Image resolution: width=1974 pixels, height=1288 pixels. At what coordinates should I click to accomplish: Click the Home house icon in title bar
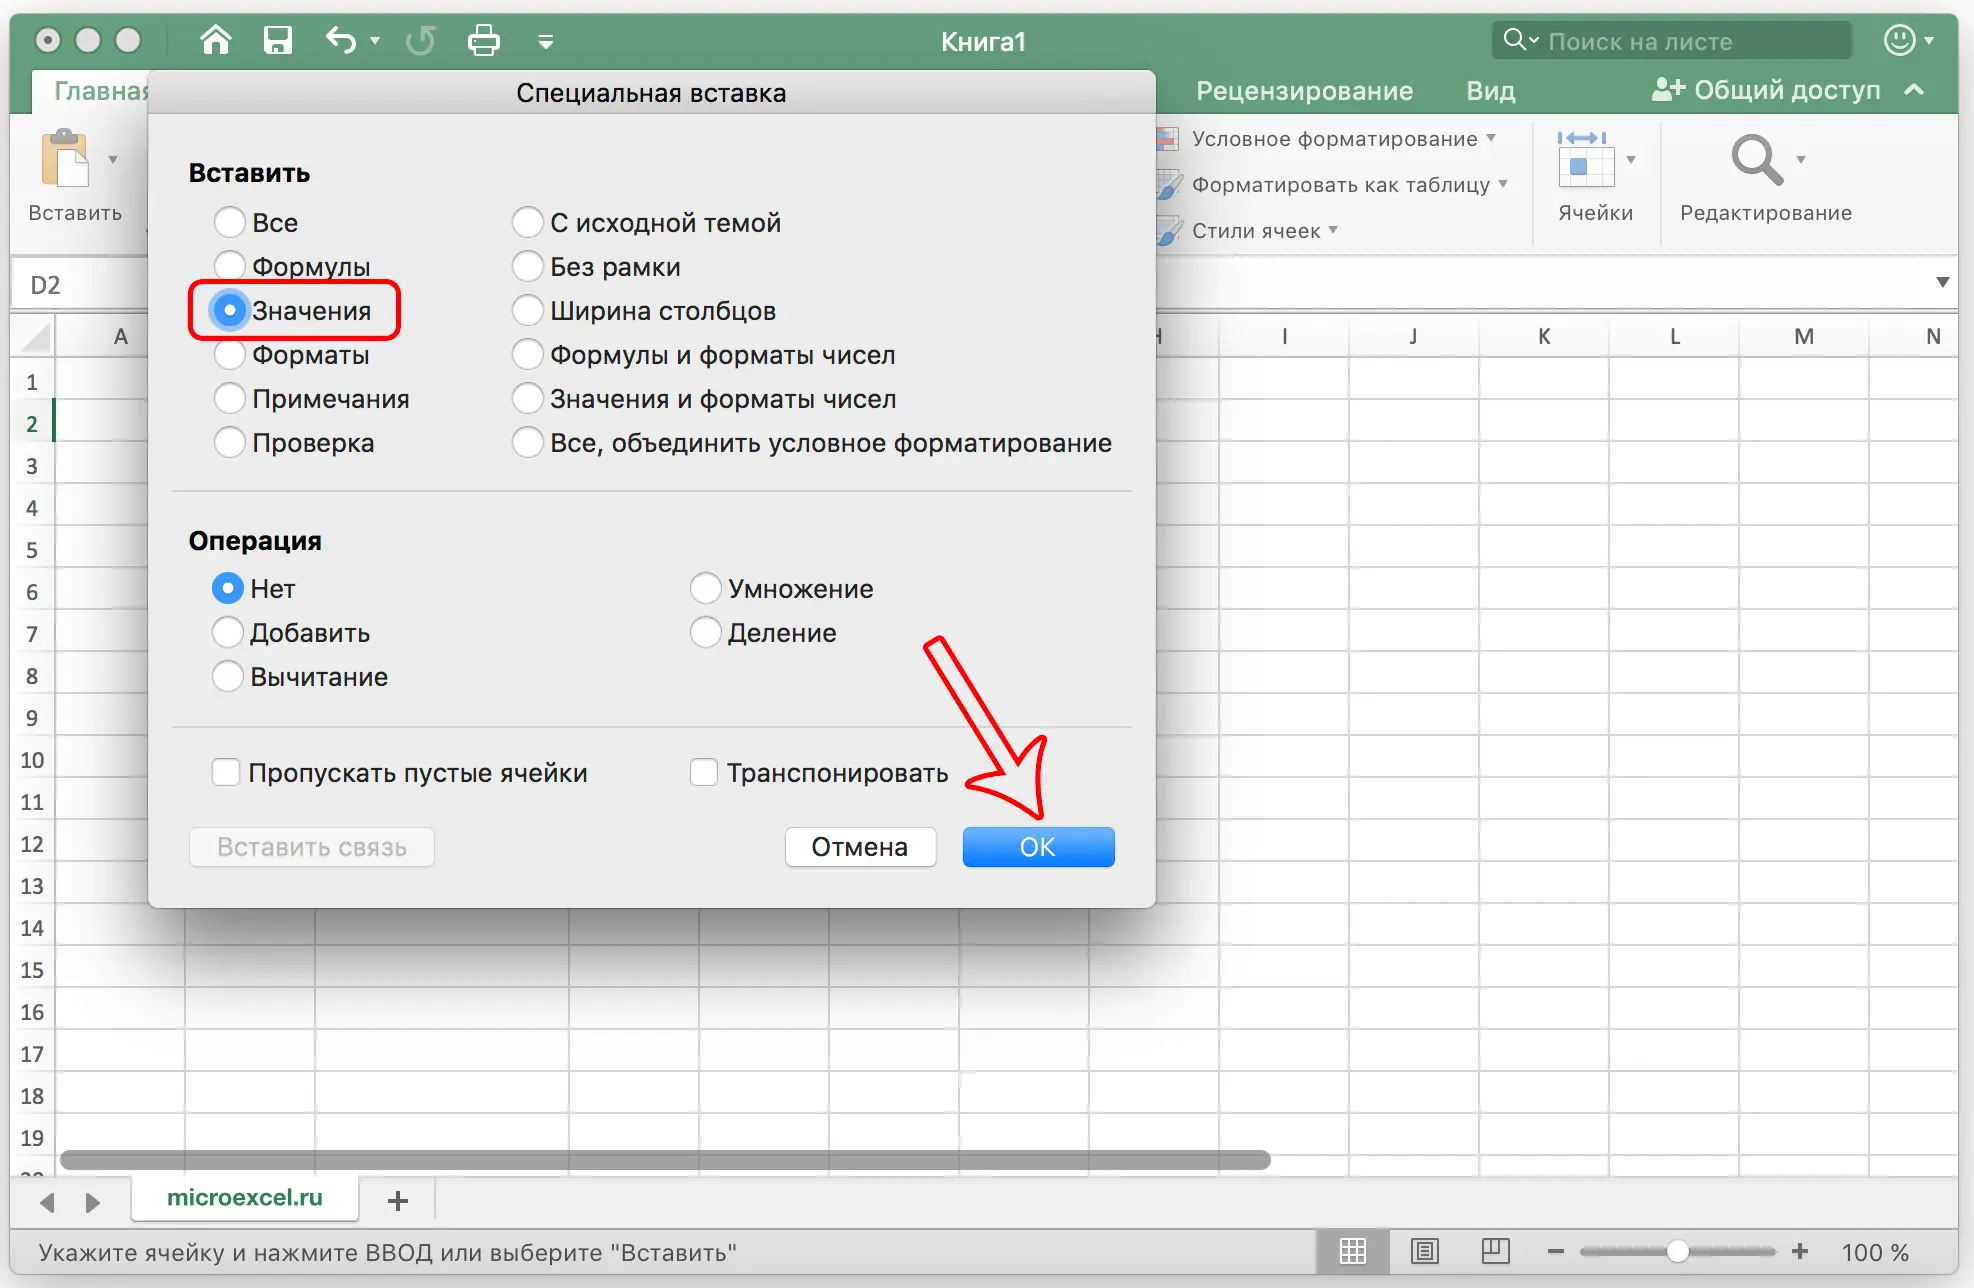215,40
